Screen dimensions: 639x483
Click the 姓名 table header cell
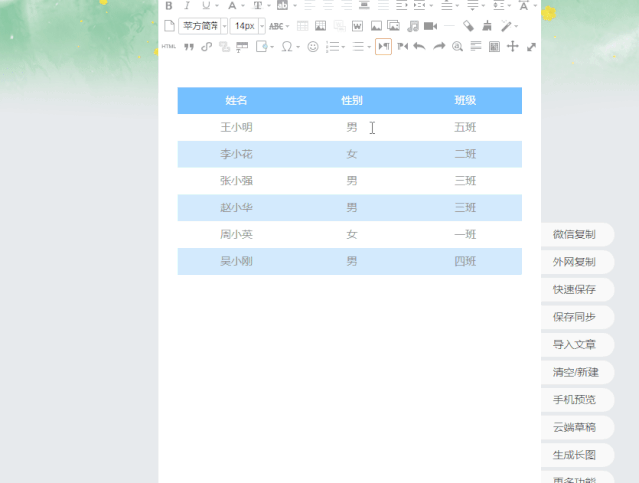click(x=236, y=100)
